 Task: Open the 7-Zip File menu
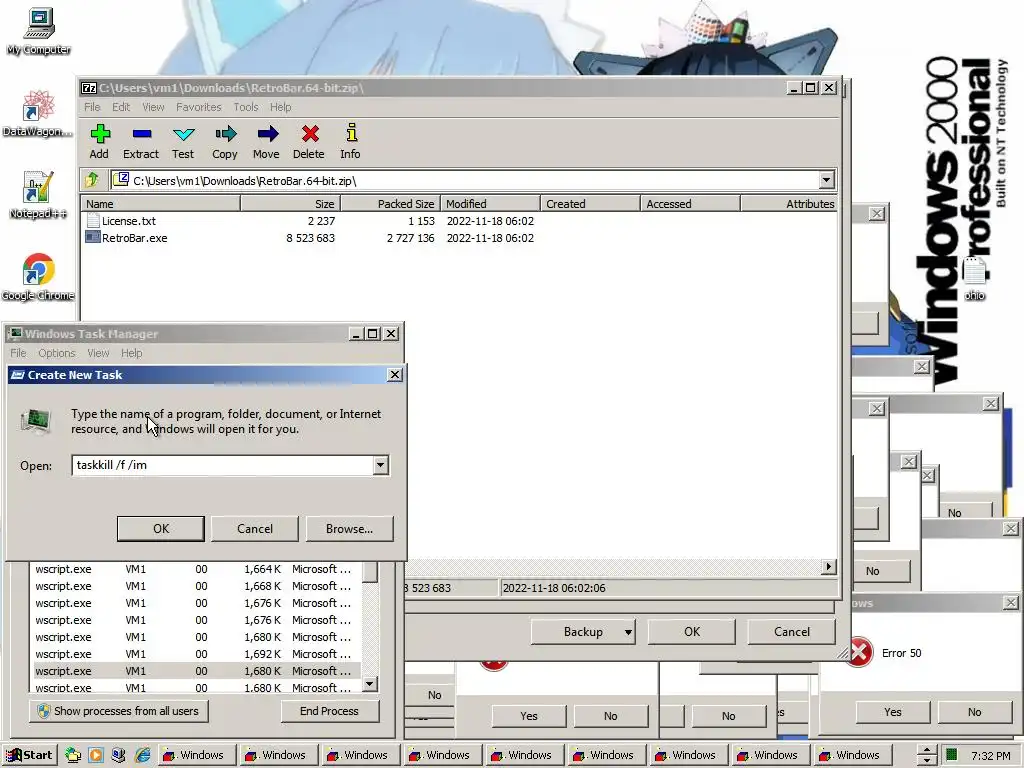pyautogui.click(x=92, y=107)
